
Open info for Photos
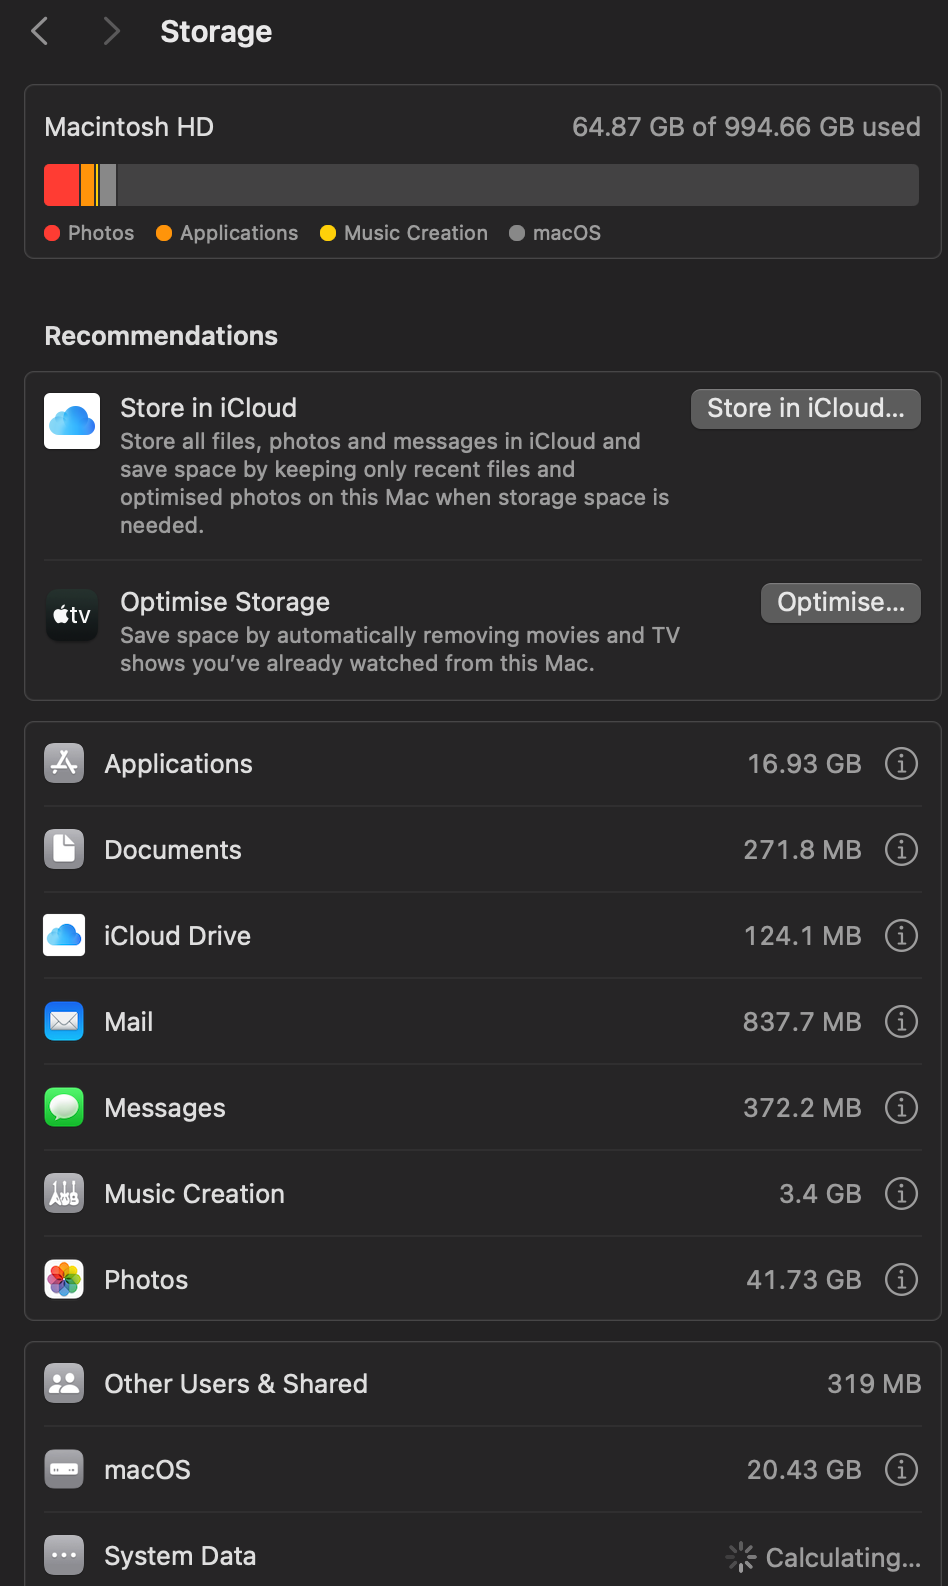click(901, 1279)
